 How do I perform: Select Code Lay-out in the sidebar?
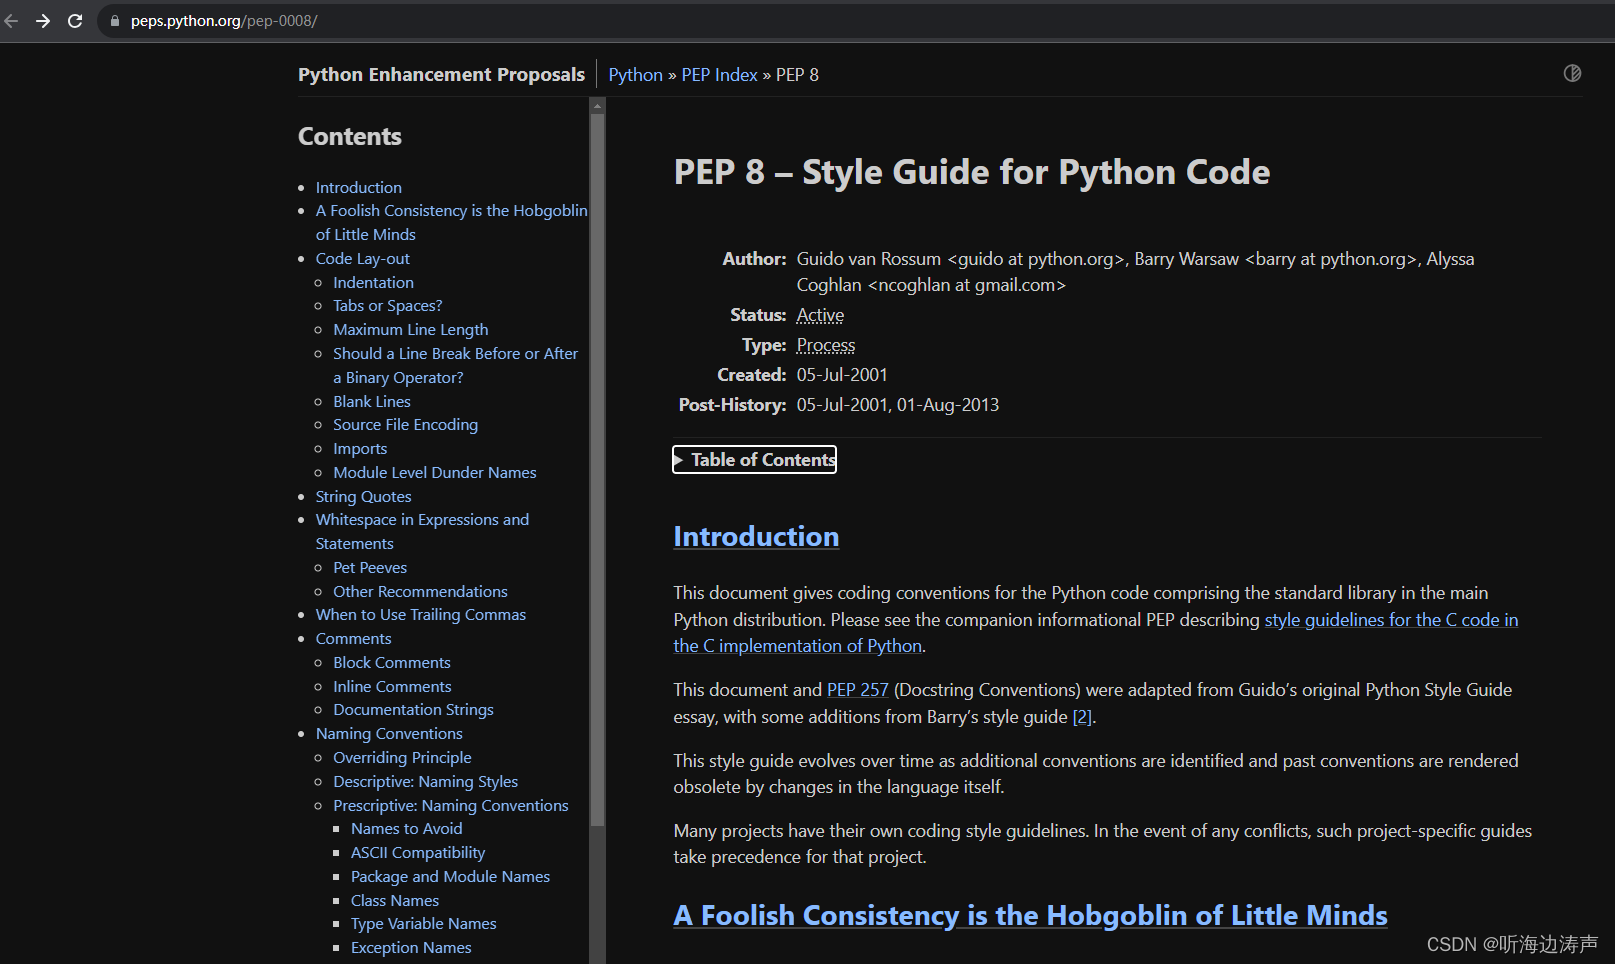pos(362,259)
